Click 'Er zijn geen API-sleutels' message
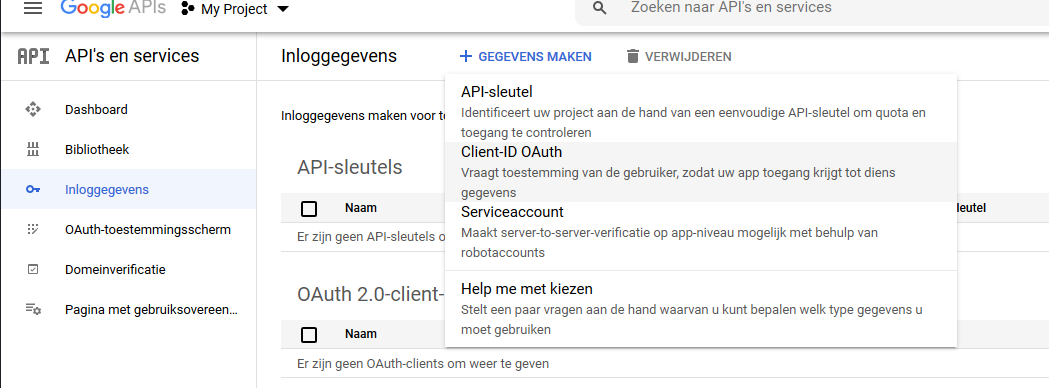 (371, 237)
